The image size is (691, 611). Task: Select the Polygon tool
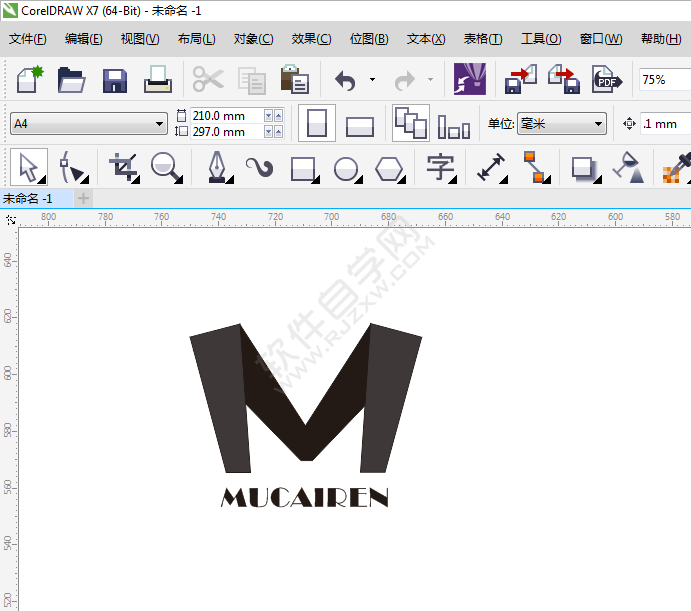(x=390, y=169)
